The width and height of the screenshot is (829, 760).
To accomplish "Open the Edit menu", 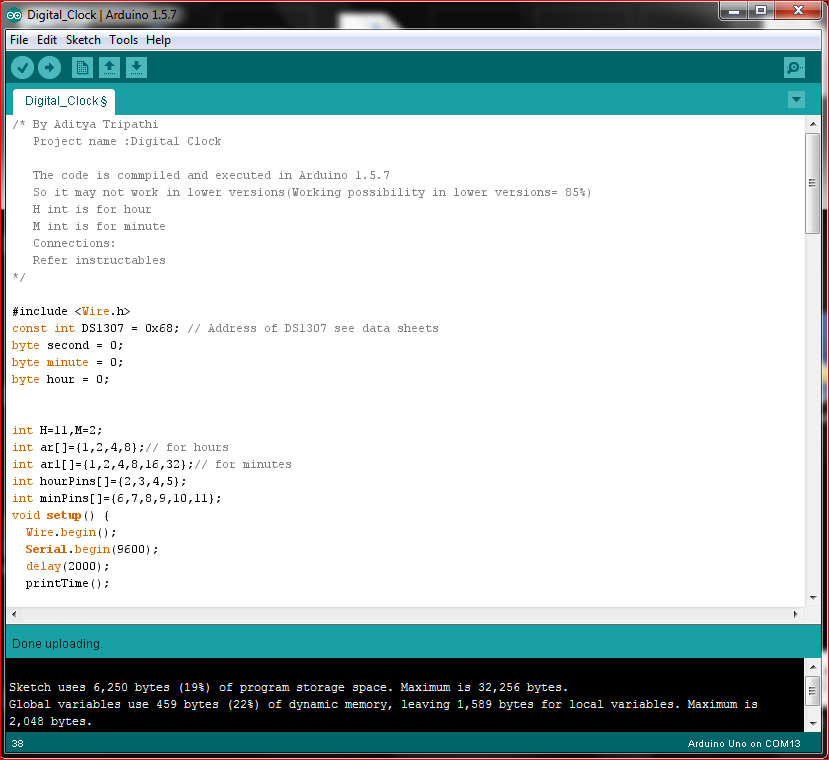I will point(47,40).
